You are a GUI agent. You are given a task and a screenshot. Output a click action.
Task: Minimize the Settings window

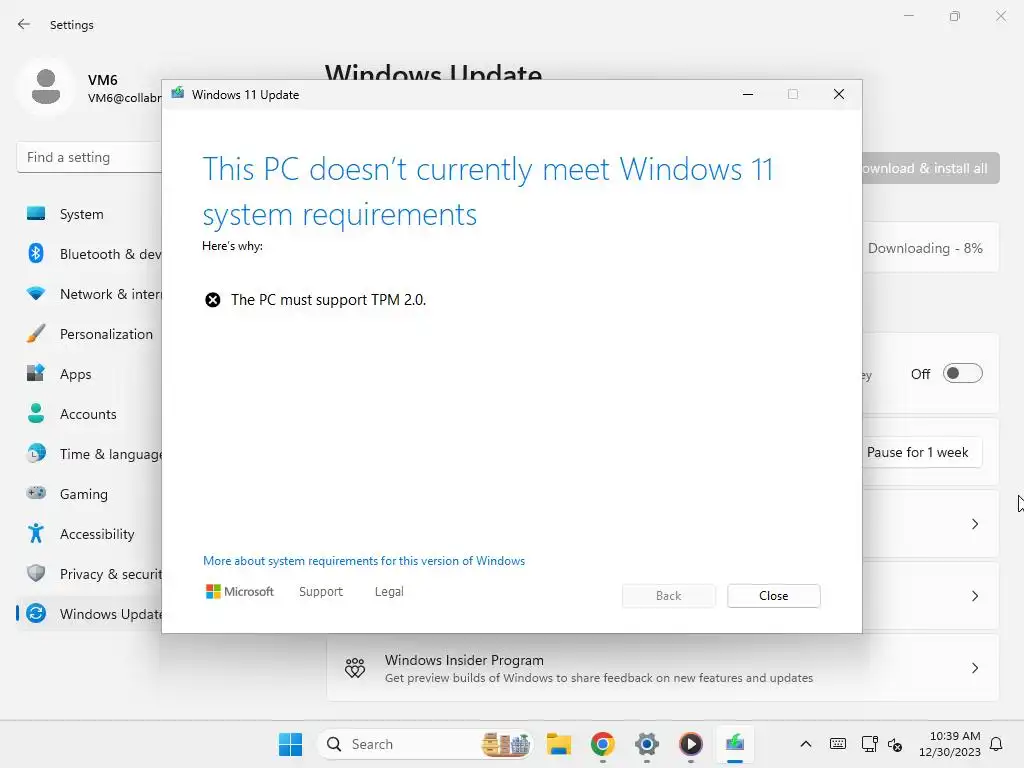(908, 16)
